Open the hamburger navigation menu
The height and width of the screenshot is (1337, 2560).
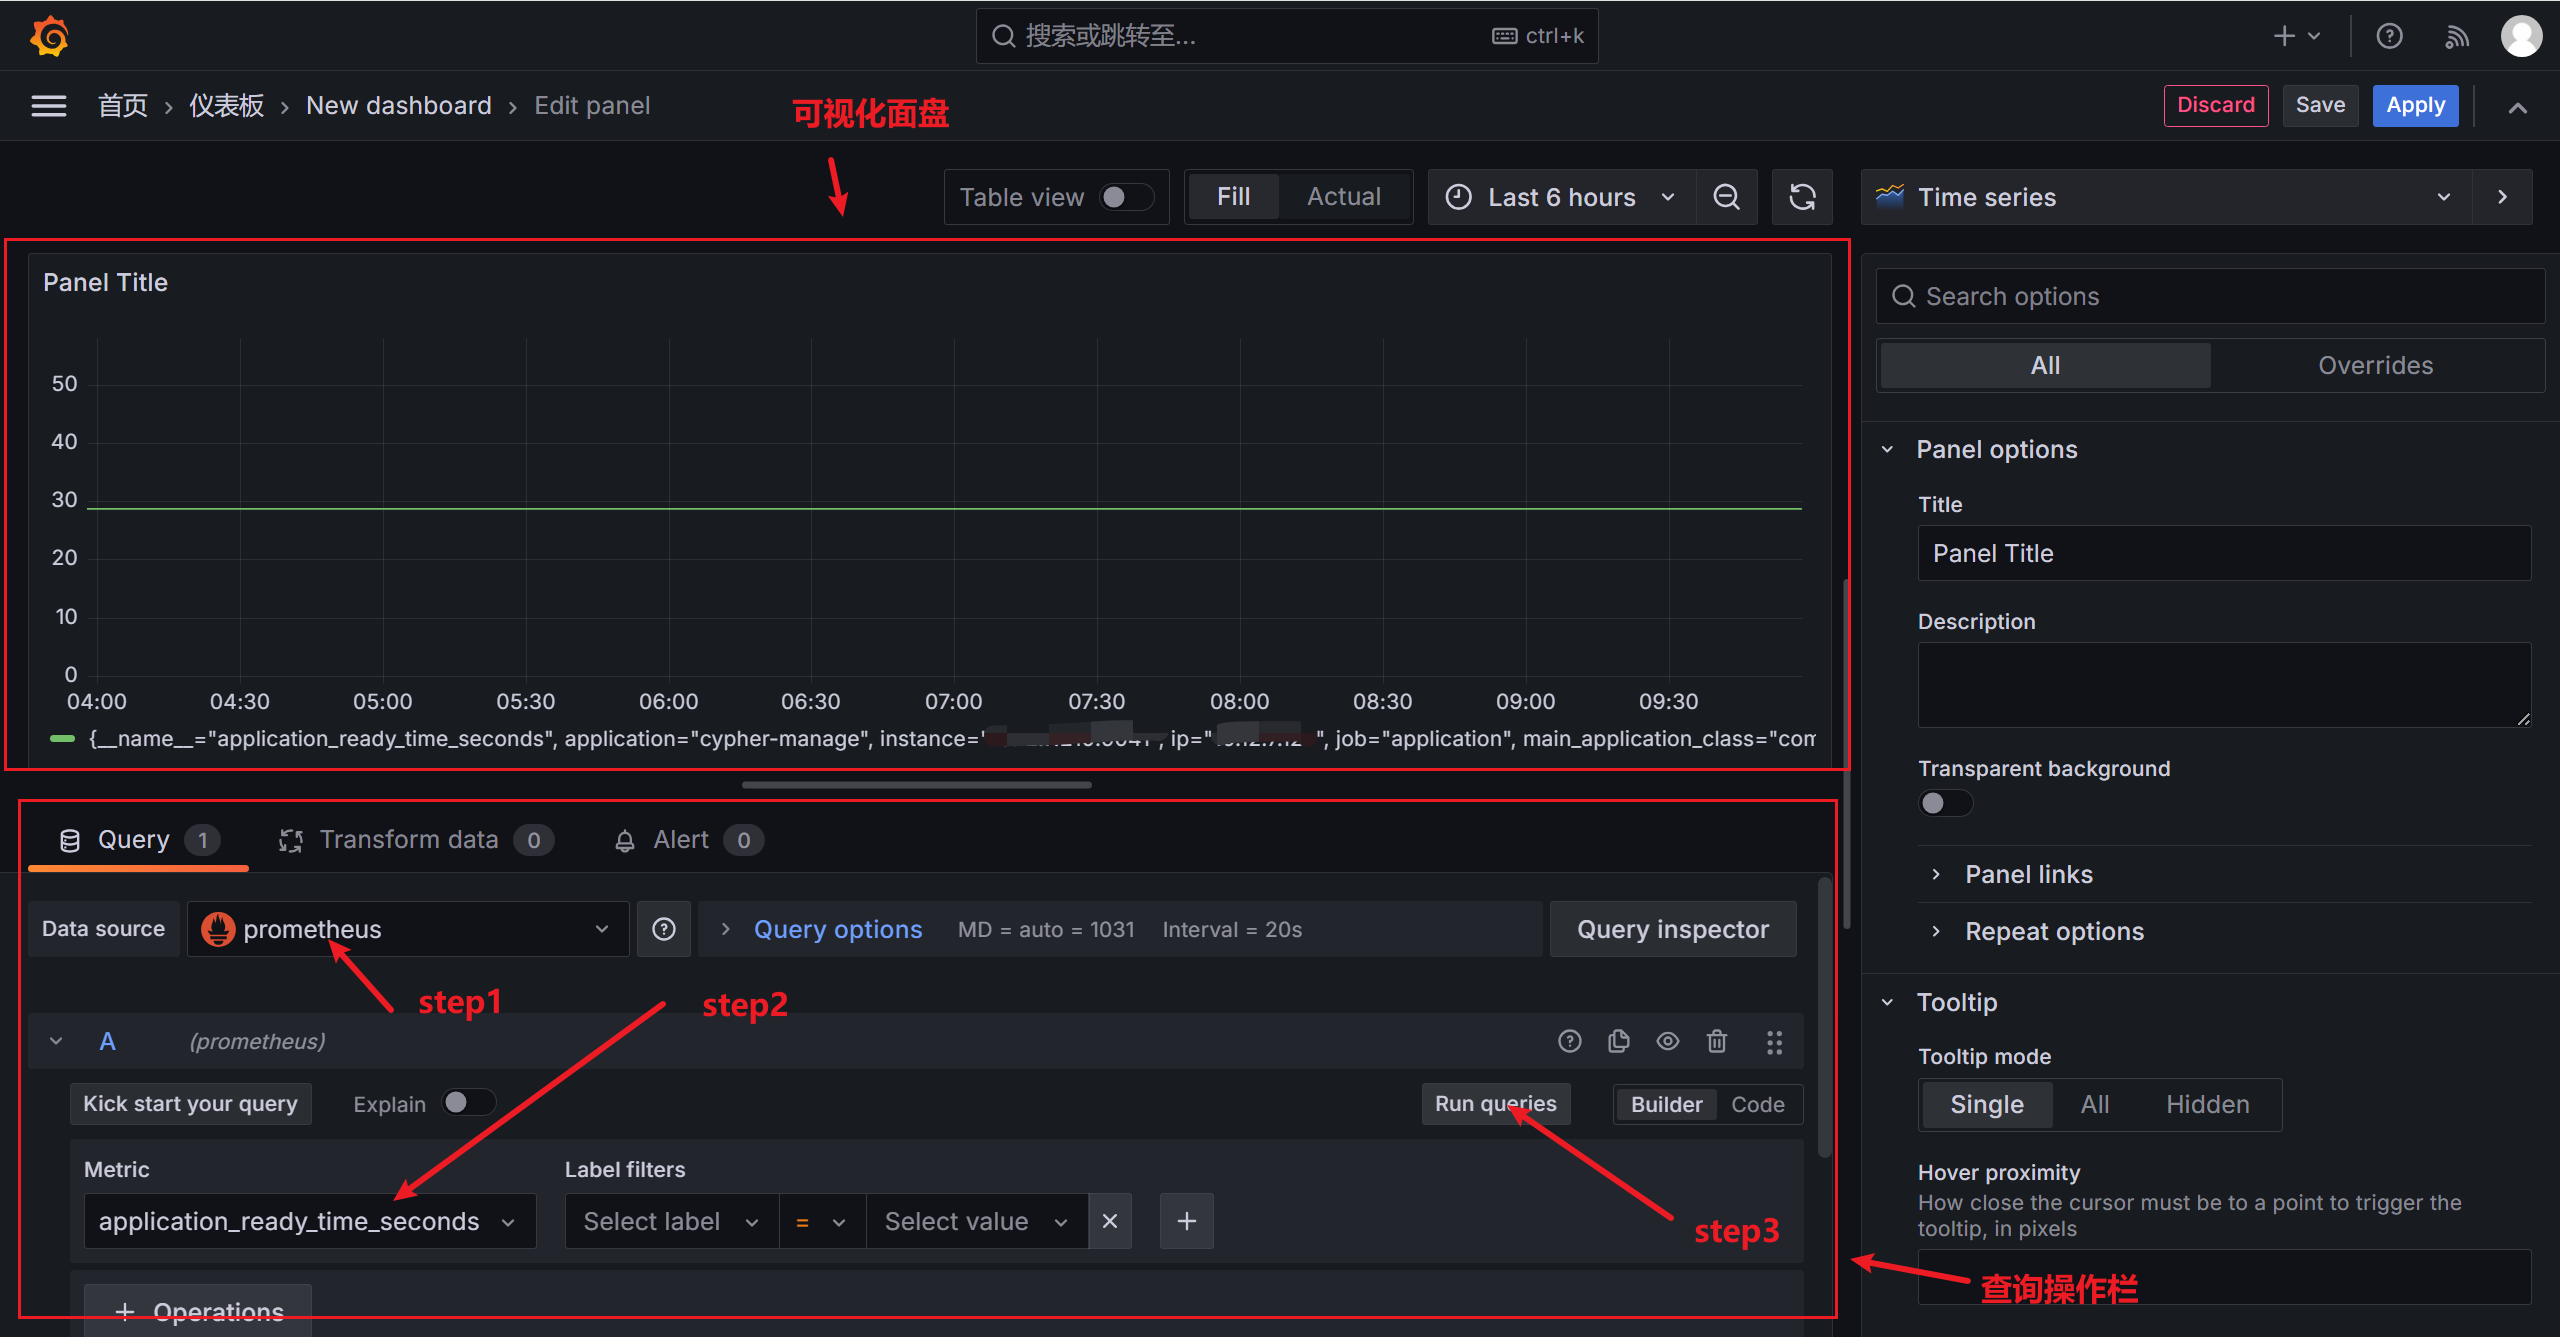click(49, 106)
